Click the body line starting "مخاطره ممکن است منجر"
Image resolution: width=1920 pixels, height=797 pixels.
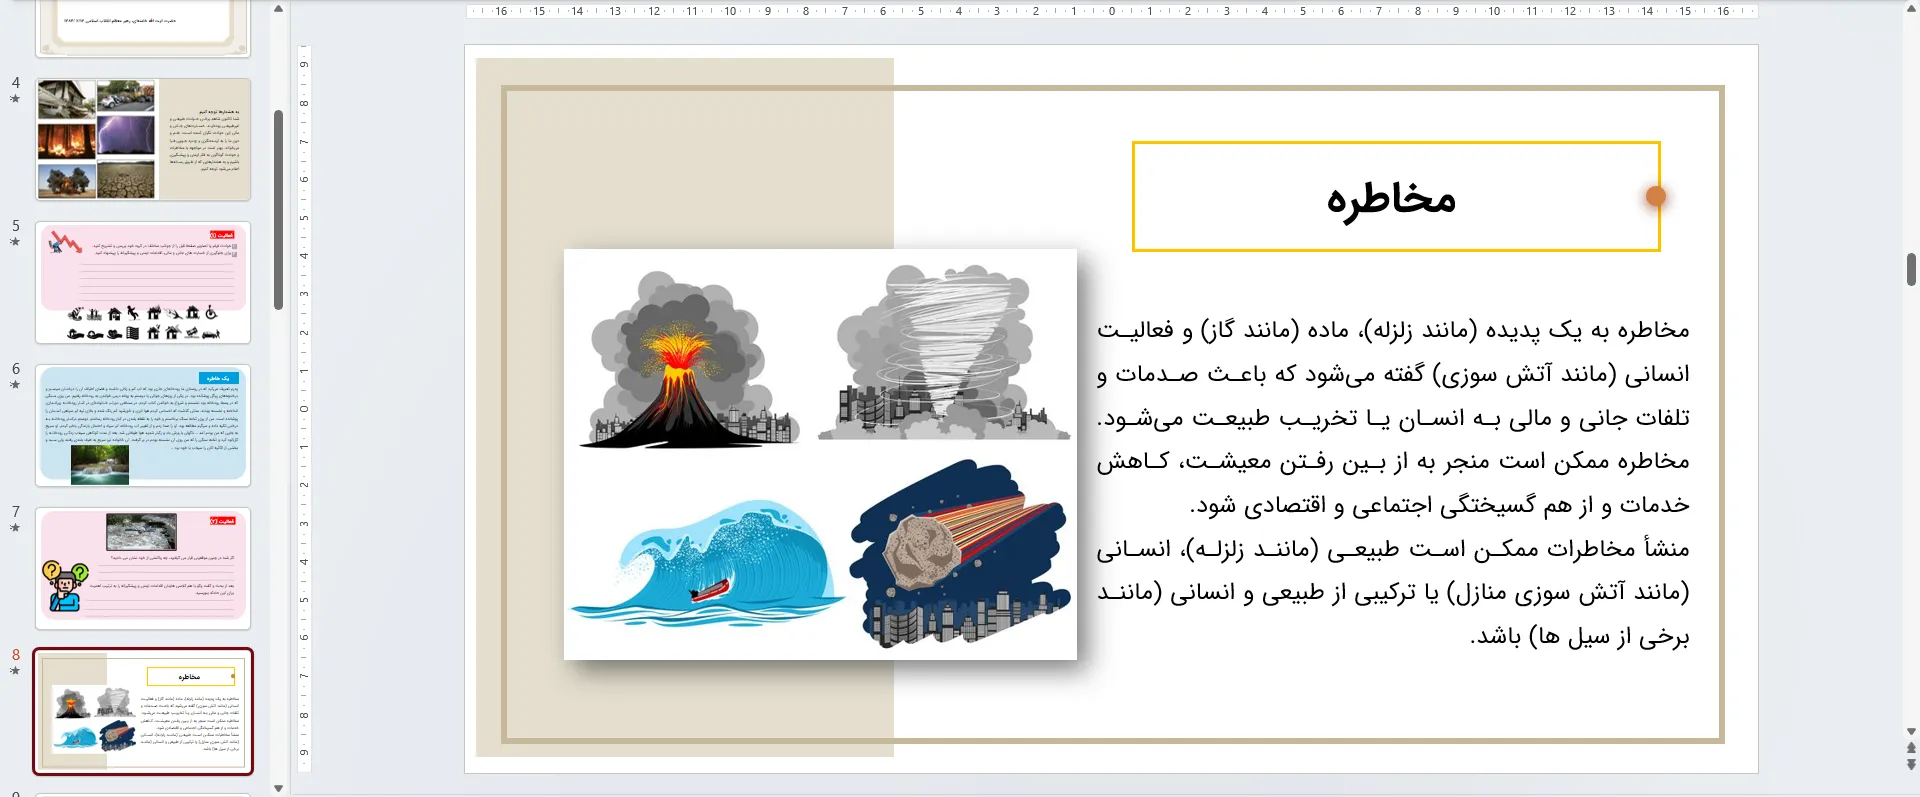[x=1393, y=461]
